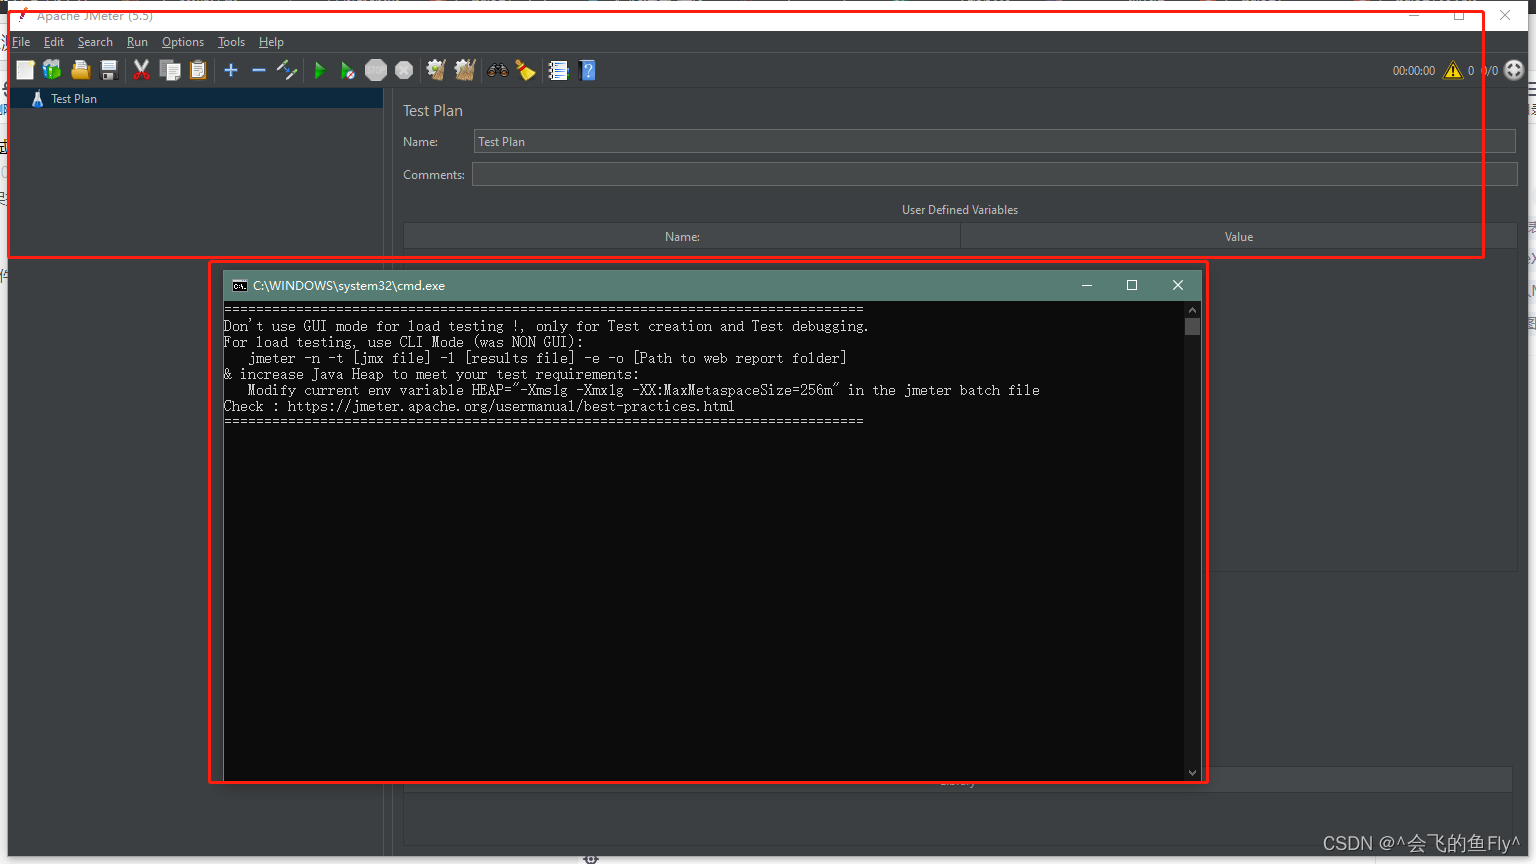Click the Help question mark icon
This screenshot has height=864, width=1536.
click(x=587, y=70)
